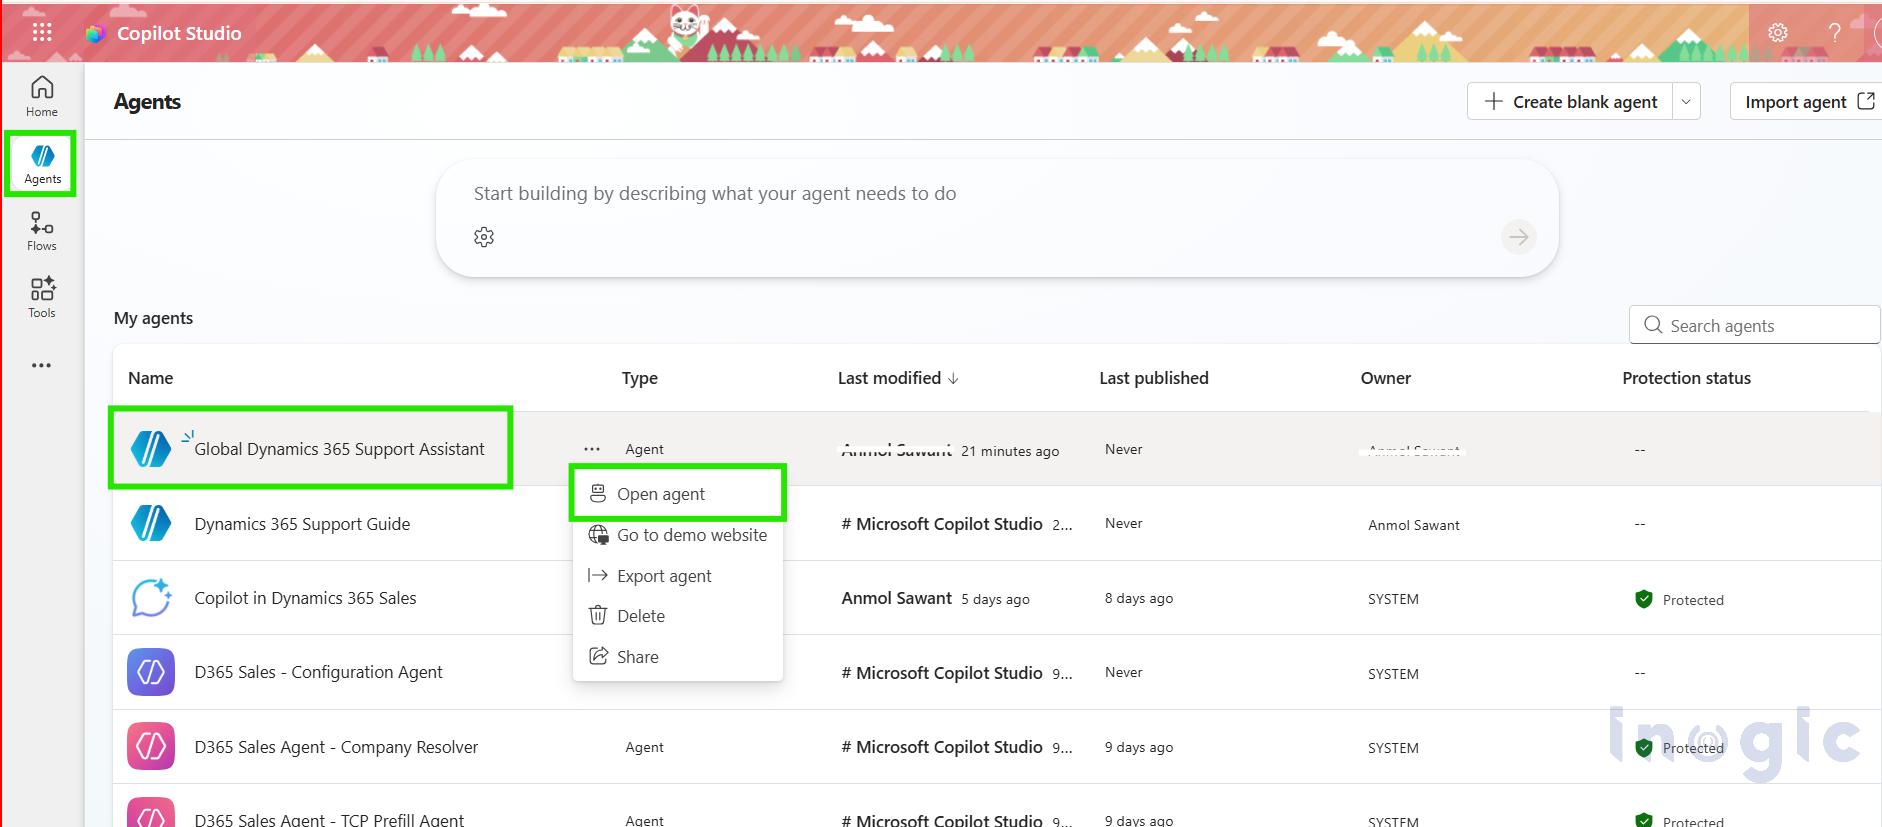The width and height of the screenshot is (1882, 827).
Task: Open Flows from the left sidebar
Action: coord(42,230)
